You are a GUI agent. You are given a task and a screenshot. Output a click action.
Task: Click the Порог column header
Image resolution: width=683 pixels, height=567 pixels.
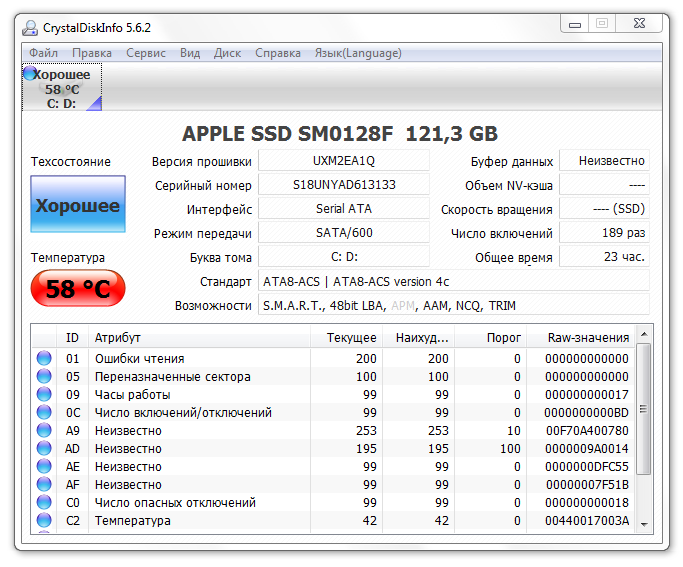click(490, 338)
